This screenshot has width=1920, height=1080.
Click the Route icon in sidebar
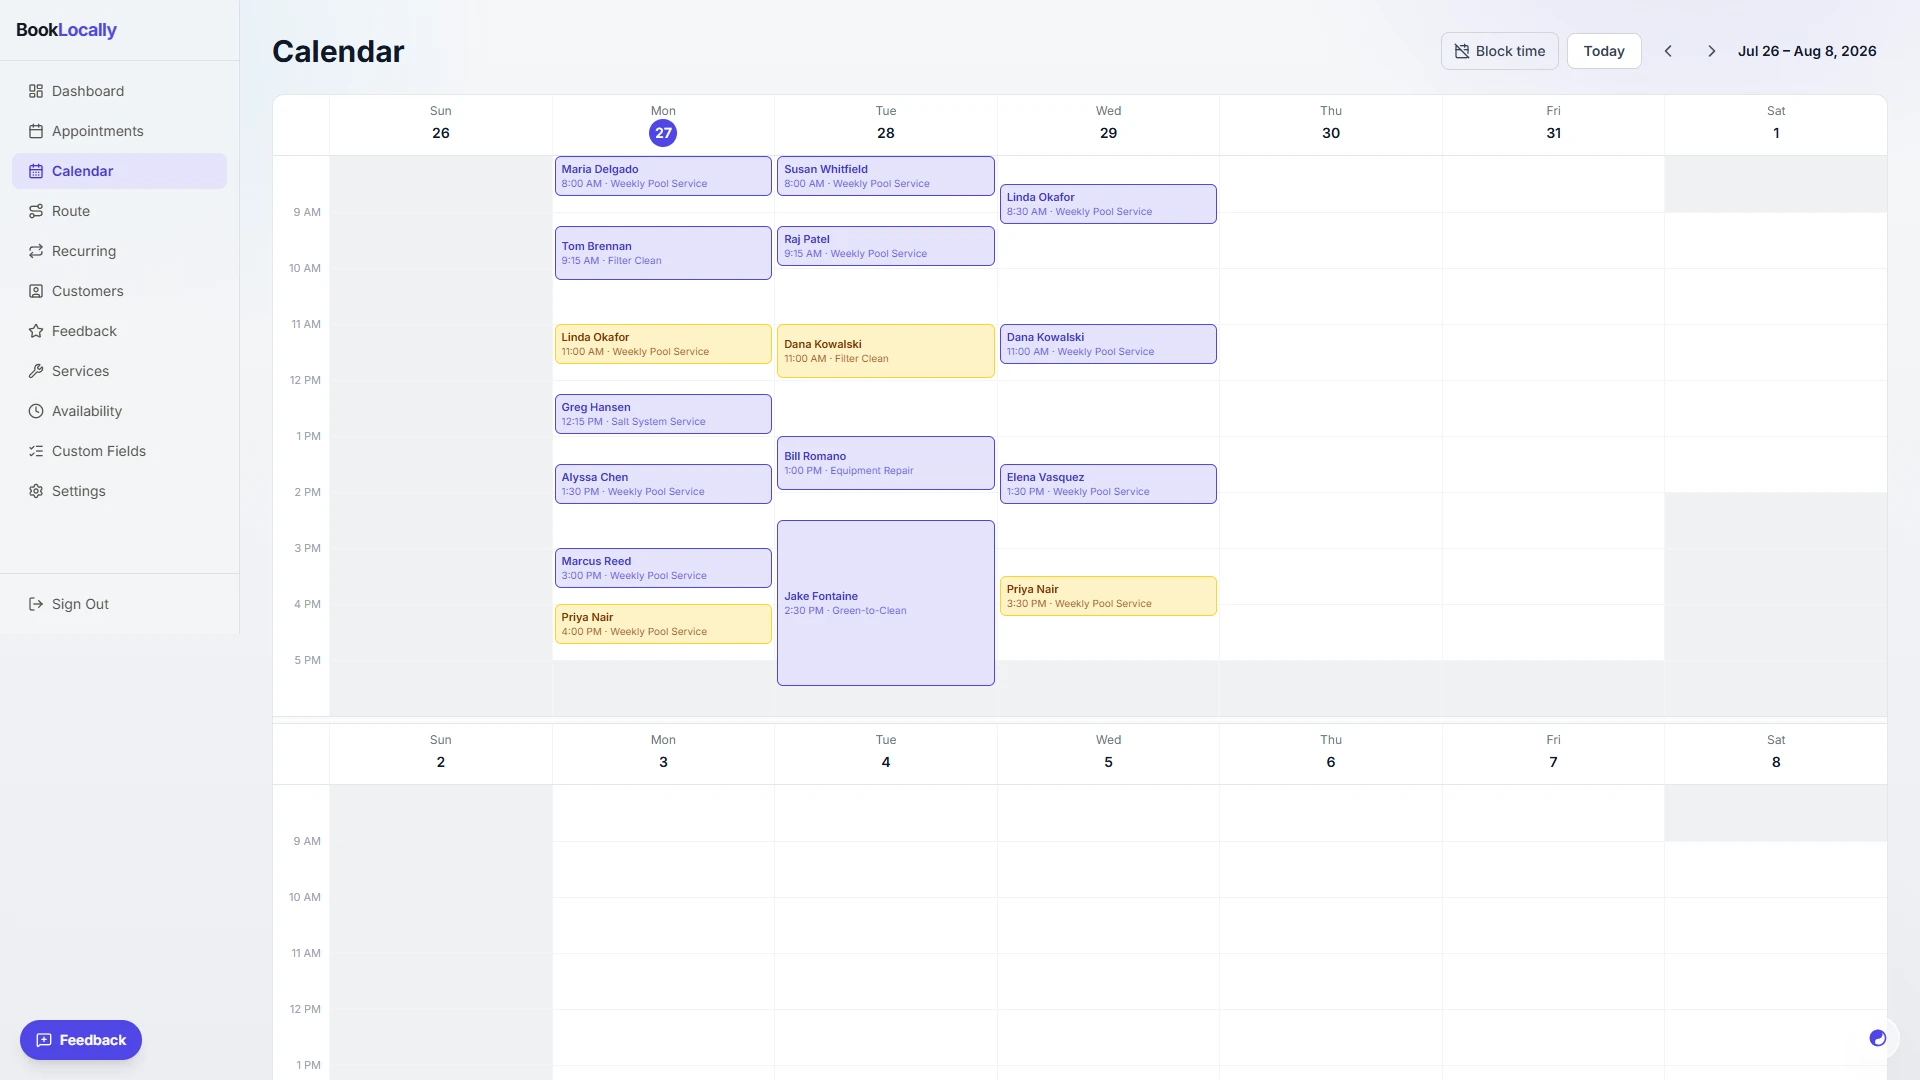point(36,211)
